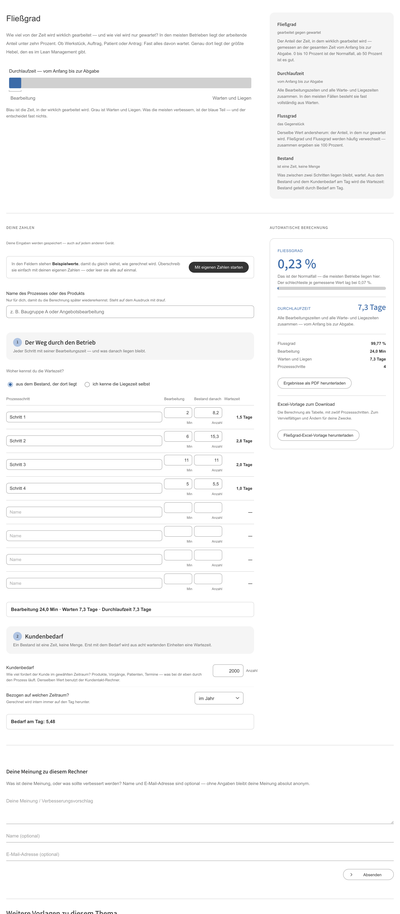
Task: Select 'aus dem Bestand, der dort liegt' radio
Action: pos(10,384)
